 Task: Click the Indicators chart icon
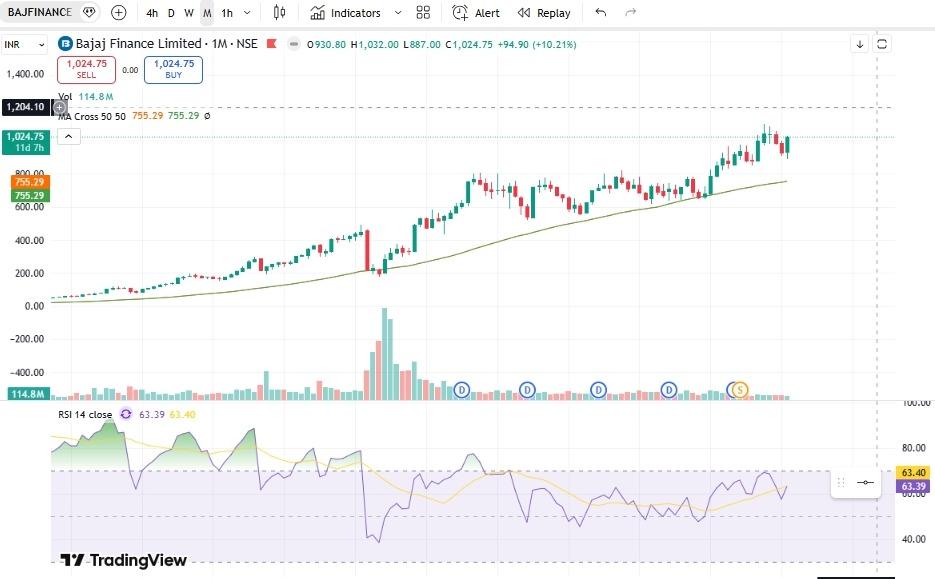pos(318,13)
